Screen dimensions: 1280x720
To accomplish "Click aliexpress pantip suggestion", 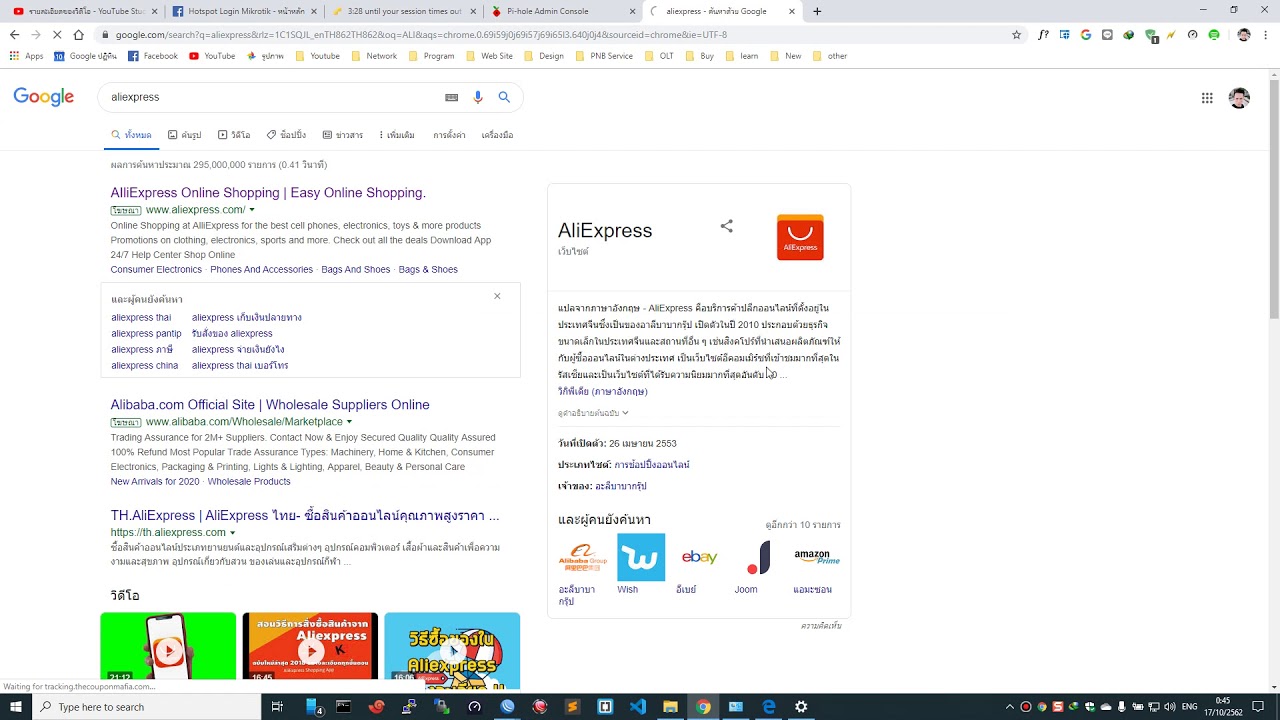I will point(146,334).
